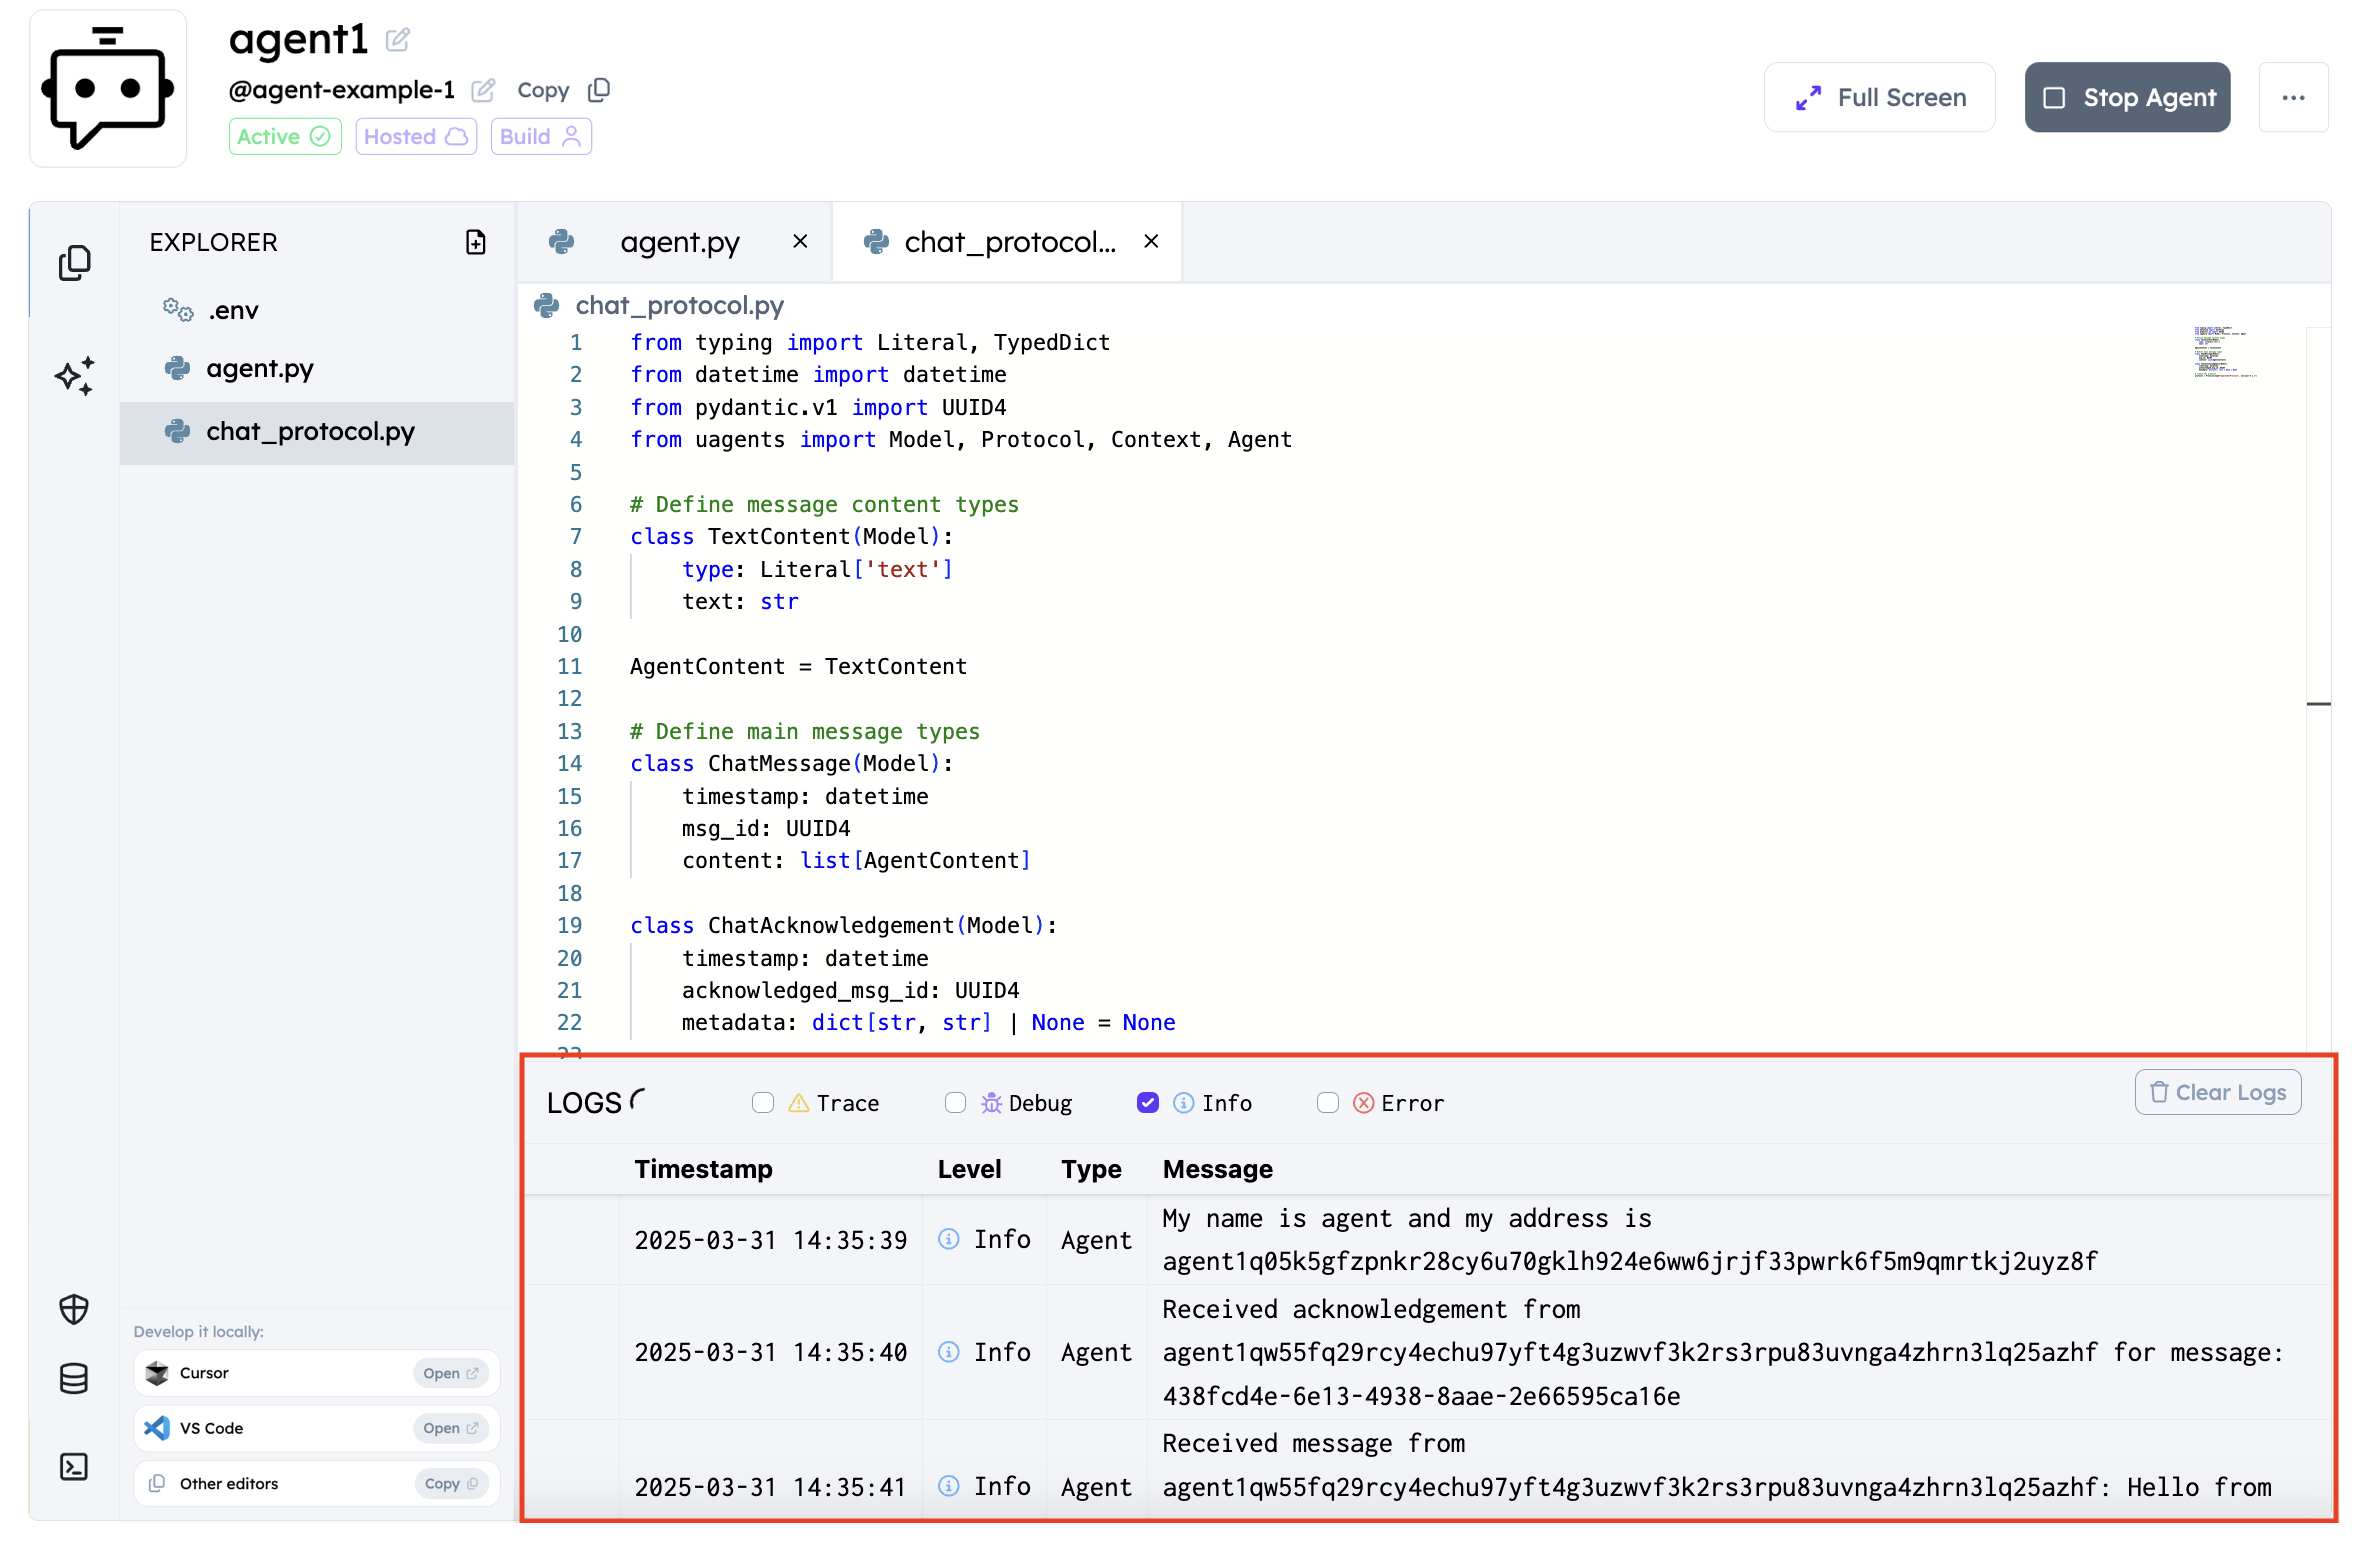Image resolution: width=2364 pixels, height=1542 pixels.
Task: Open .env file in Explorer
Action: (x=316, y=310)
